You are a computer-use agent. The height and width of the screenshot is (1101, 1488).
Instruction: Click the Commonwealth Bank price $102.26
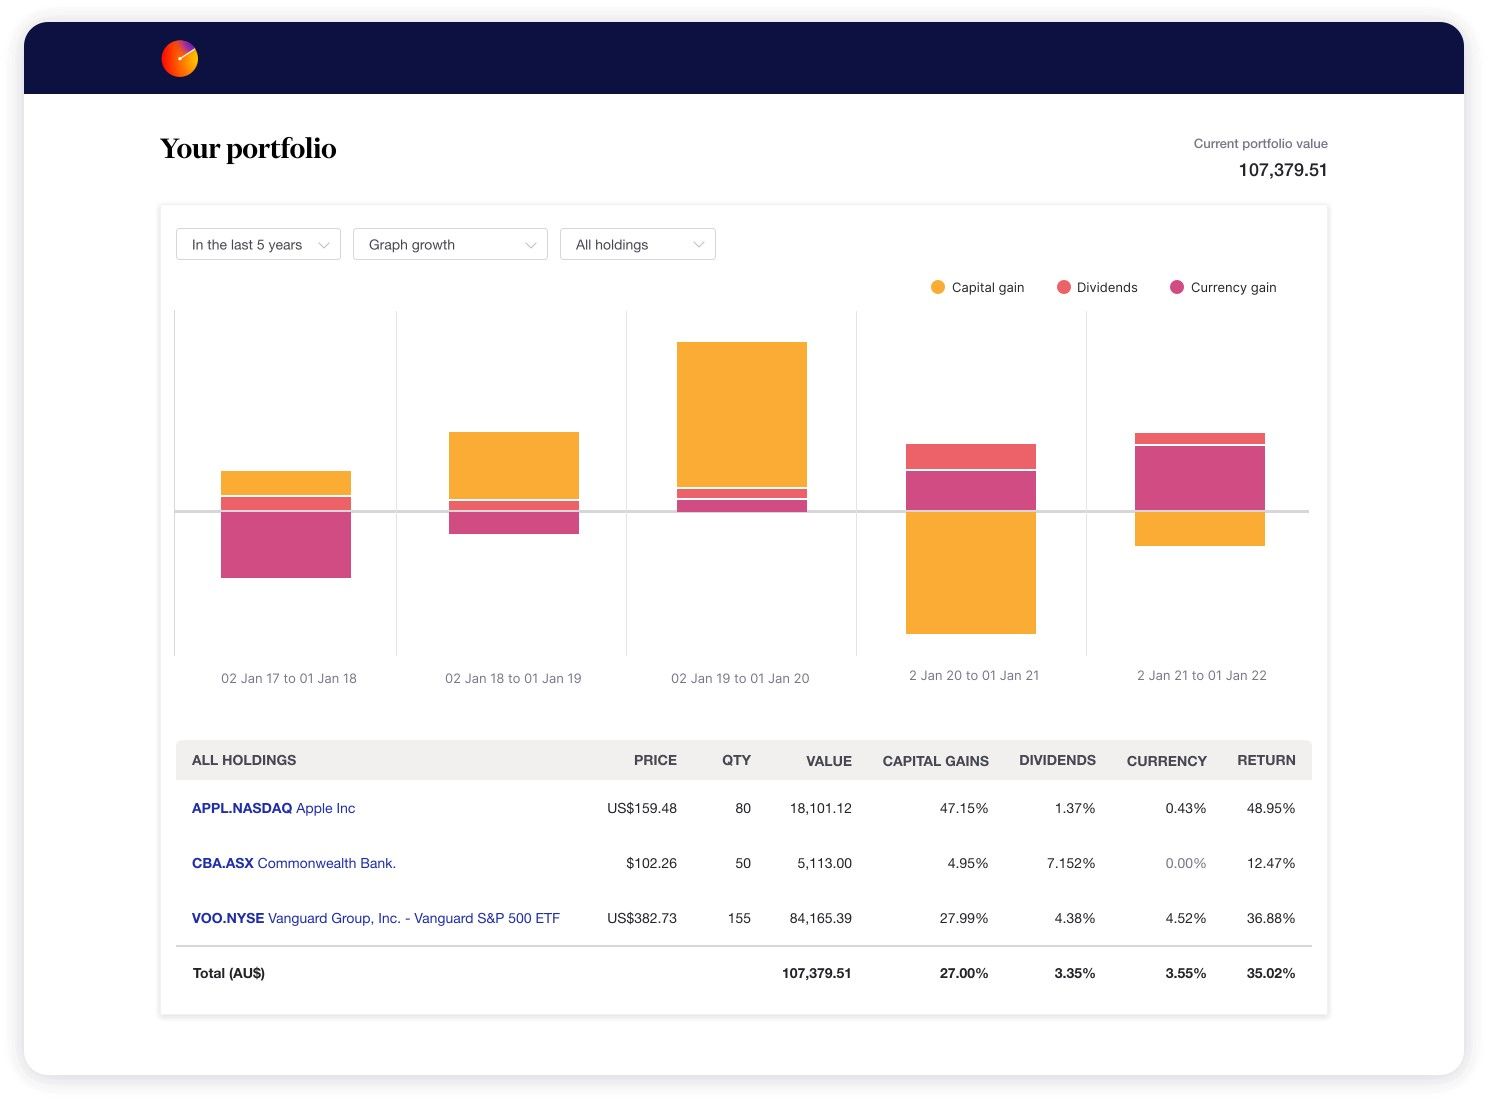click(652, 863)
